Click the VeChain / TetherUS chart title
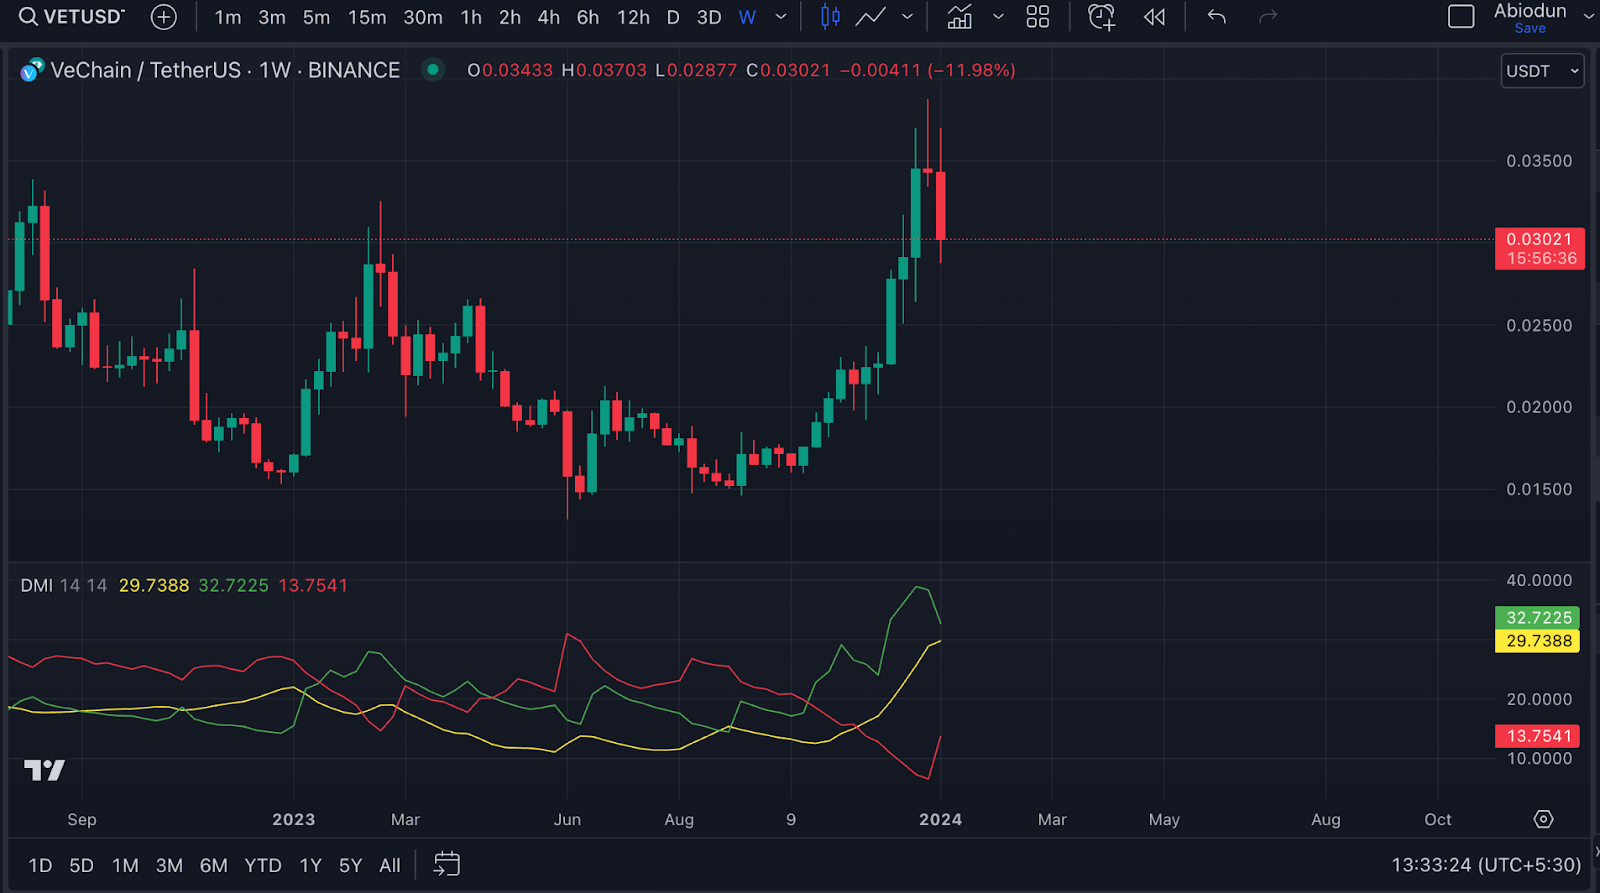1600x893 pixels. click(x=225, y=70)
